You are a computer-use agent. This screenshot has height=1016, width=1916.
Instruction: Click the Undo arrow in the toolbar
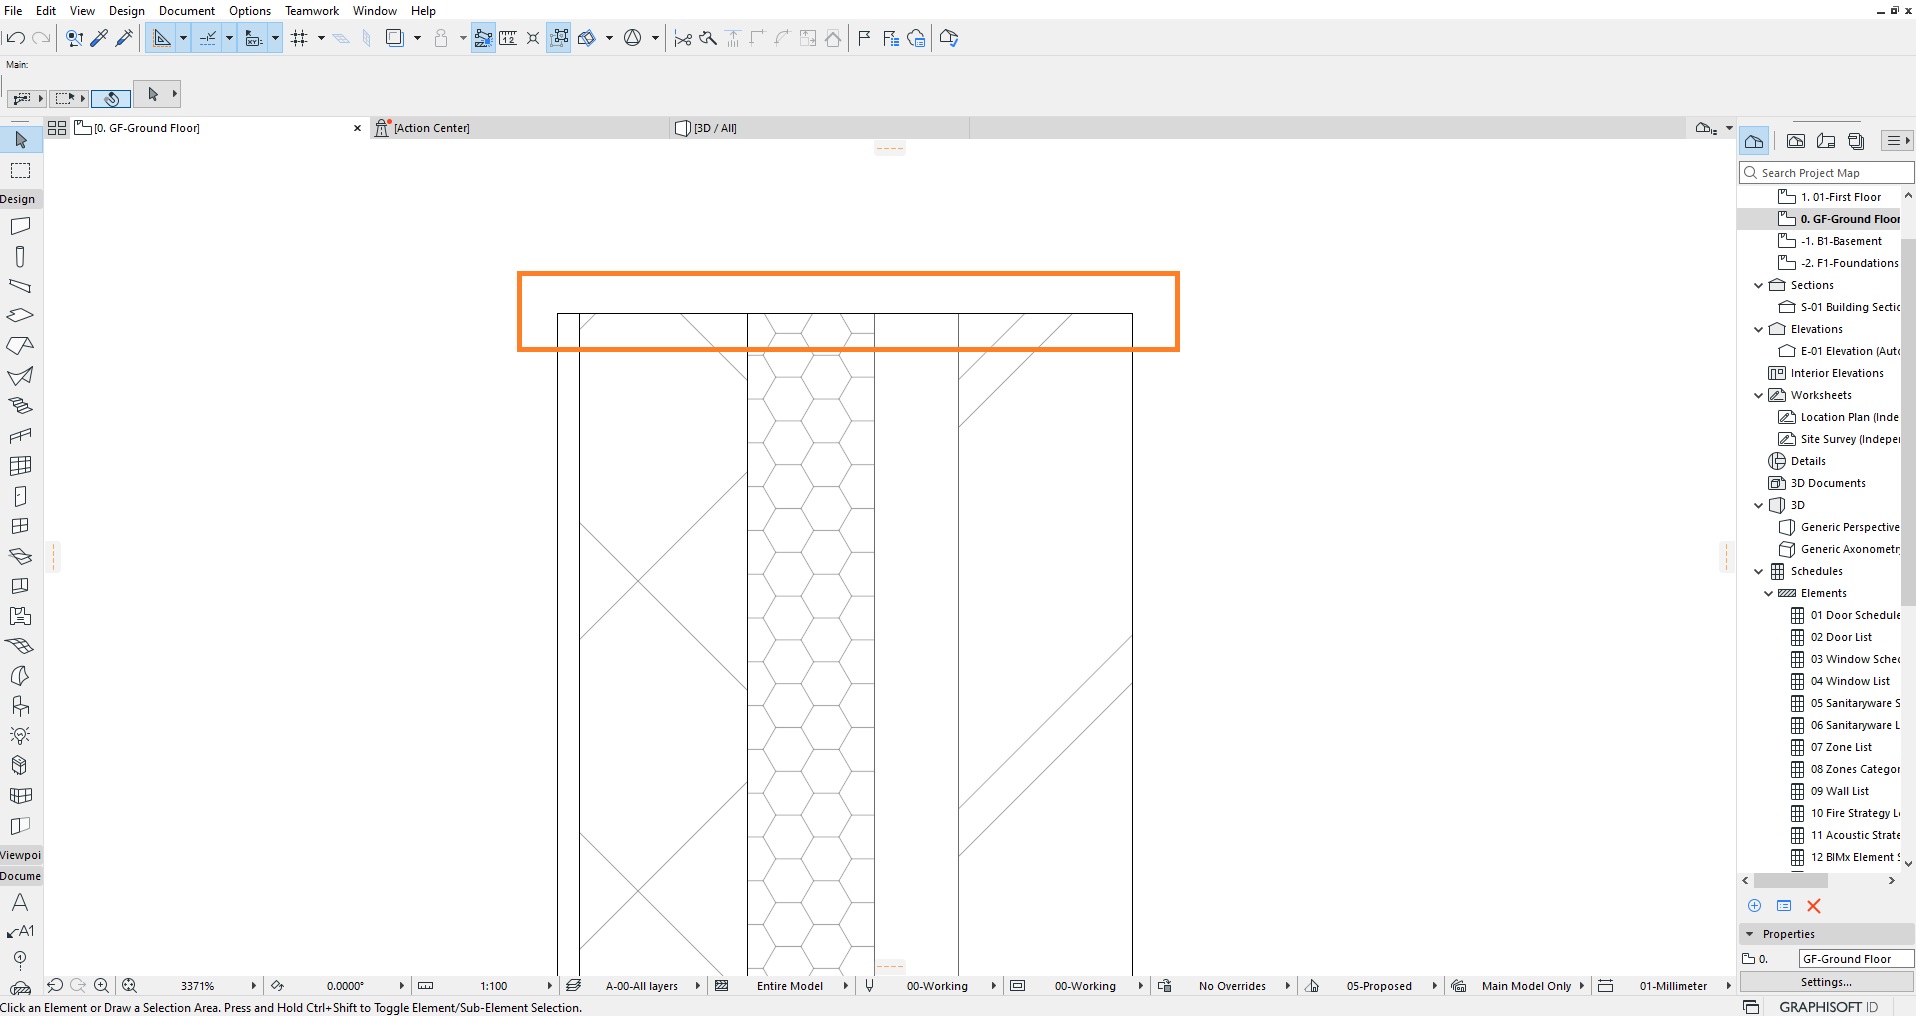click(16, 38)
